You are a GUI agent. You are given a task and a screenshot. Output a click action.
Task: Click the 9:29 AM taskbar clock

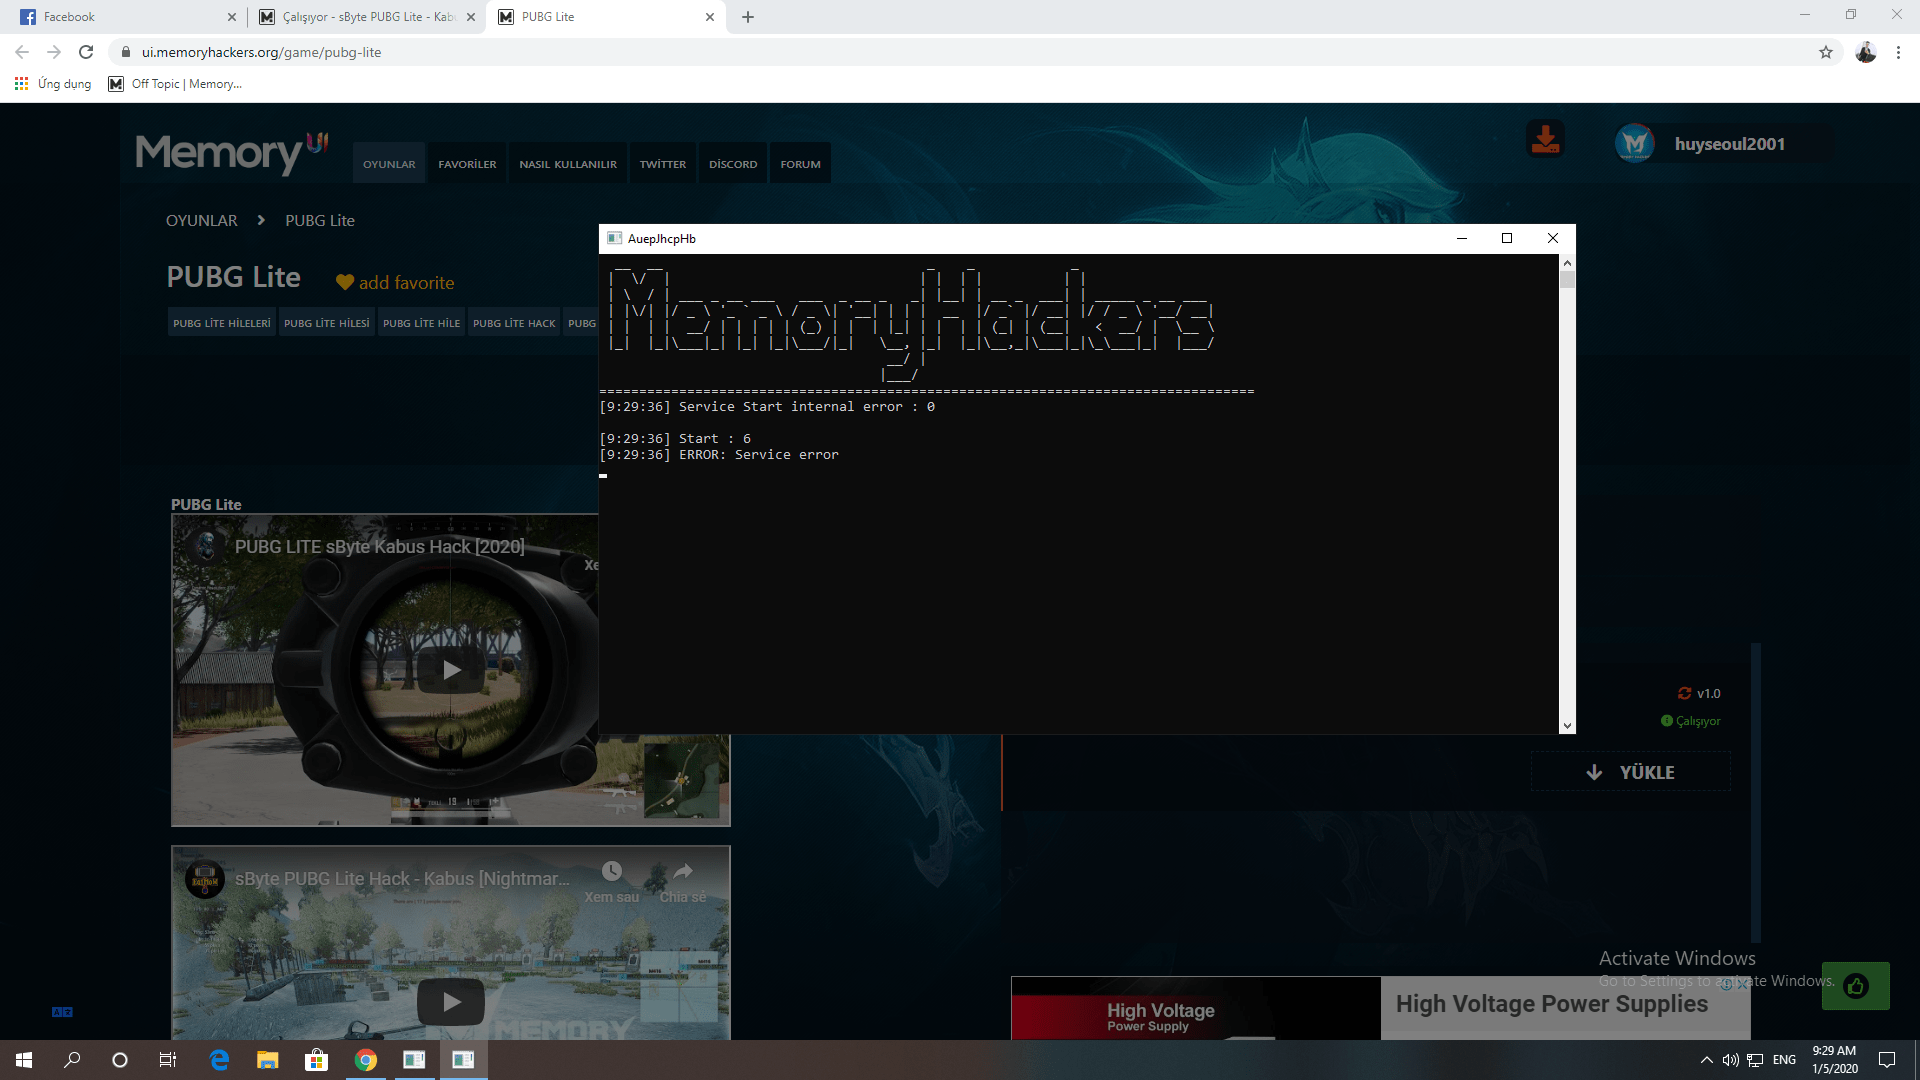pos(1834,1060)
